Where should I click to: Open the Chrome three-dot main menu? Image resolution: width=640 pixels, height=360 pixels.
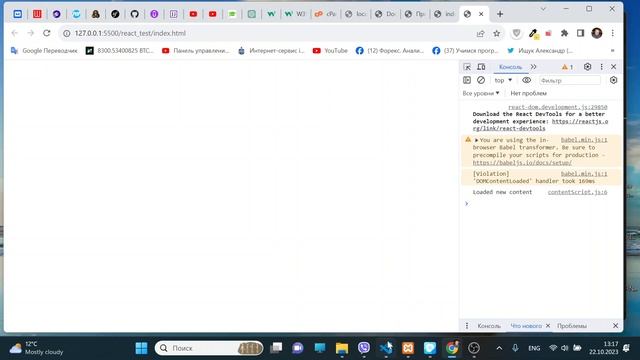613,33
